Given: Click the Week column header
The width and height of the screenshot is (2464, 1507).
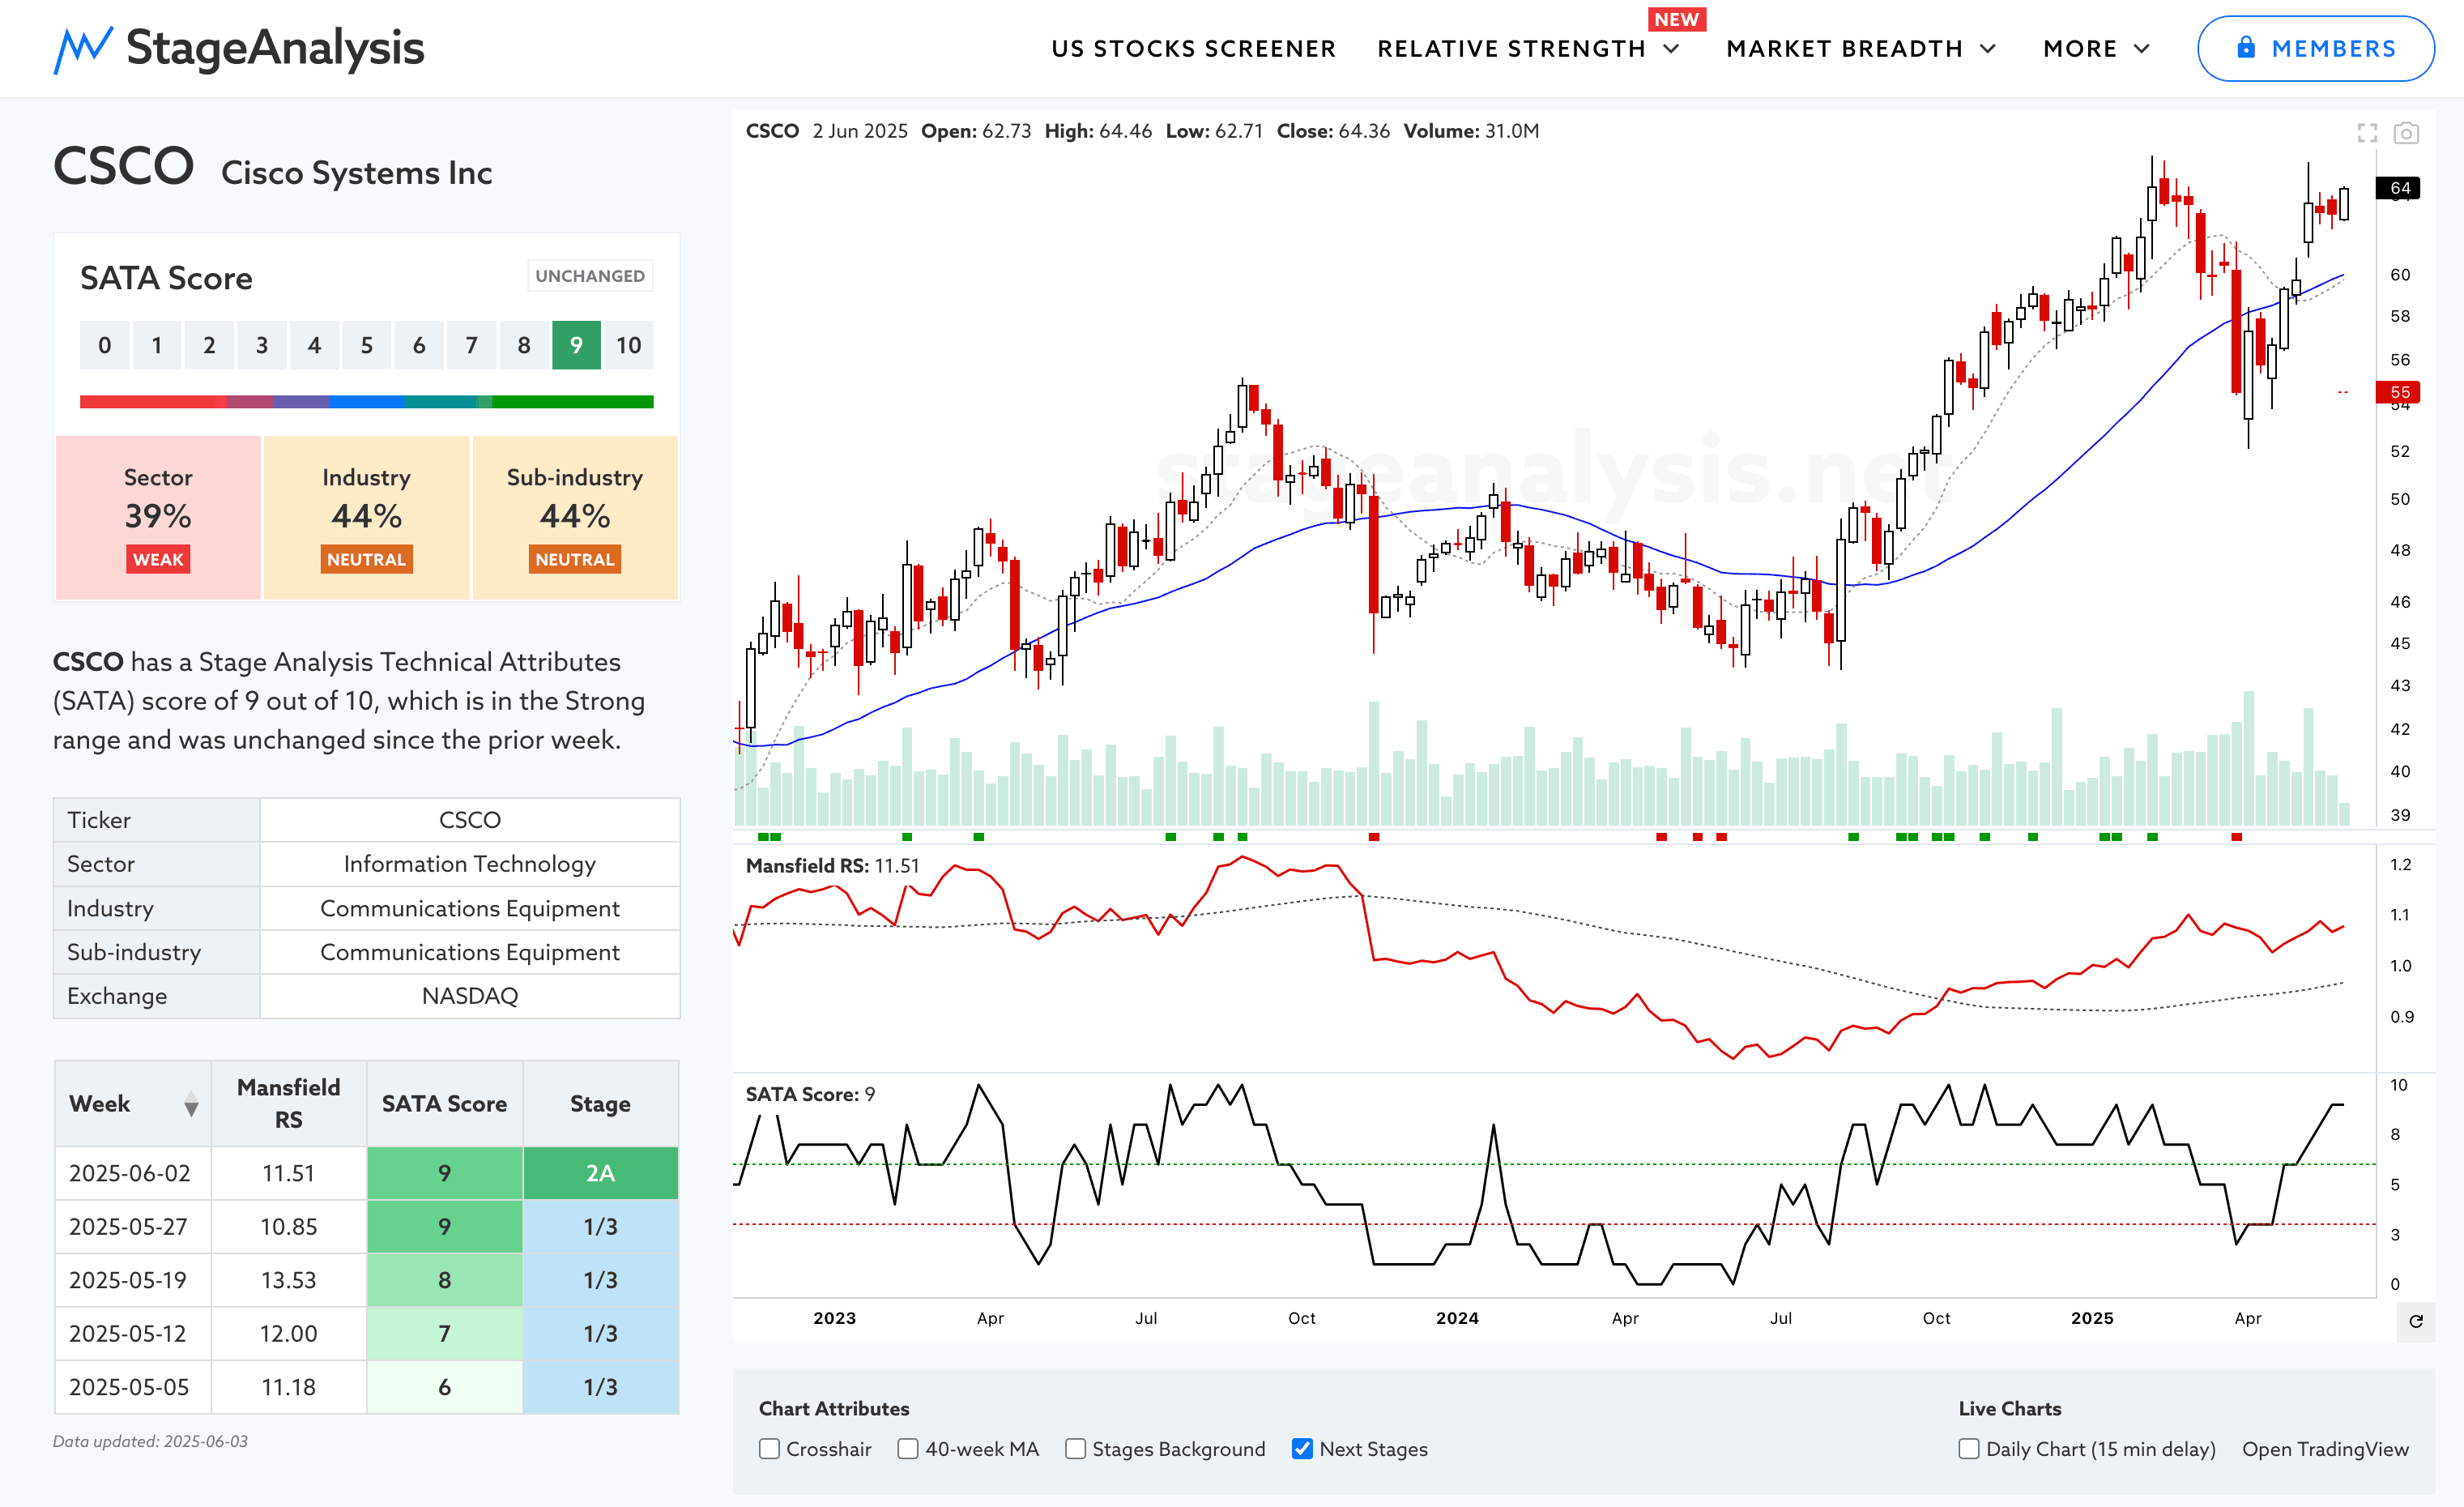Looking at the screenshot, I should pyautogui.click(x=133, y=1104).
